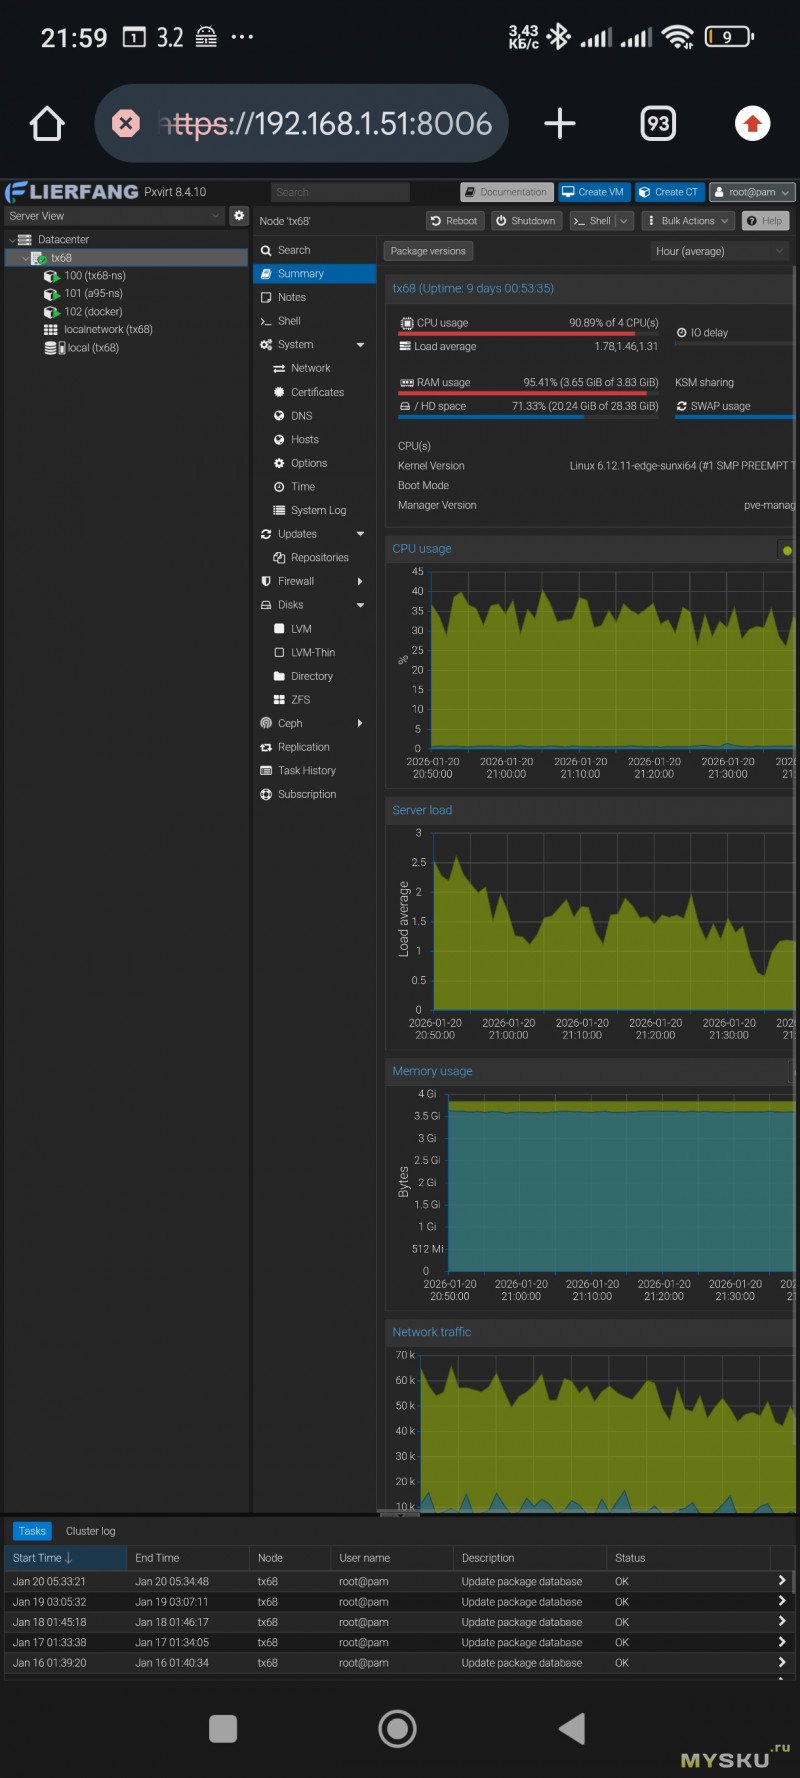
Task: Select 102 (docker) container in tree
Action: (x=92, y=312)
